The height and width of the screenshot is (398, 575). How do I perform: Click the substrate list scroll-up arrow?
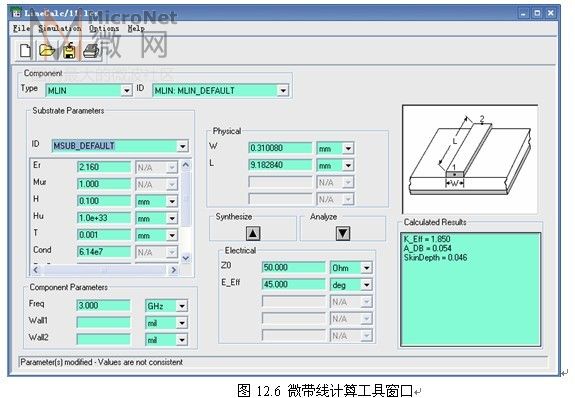186,165
